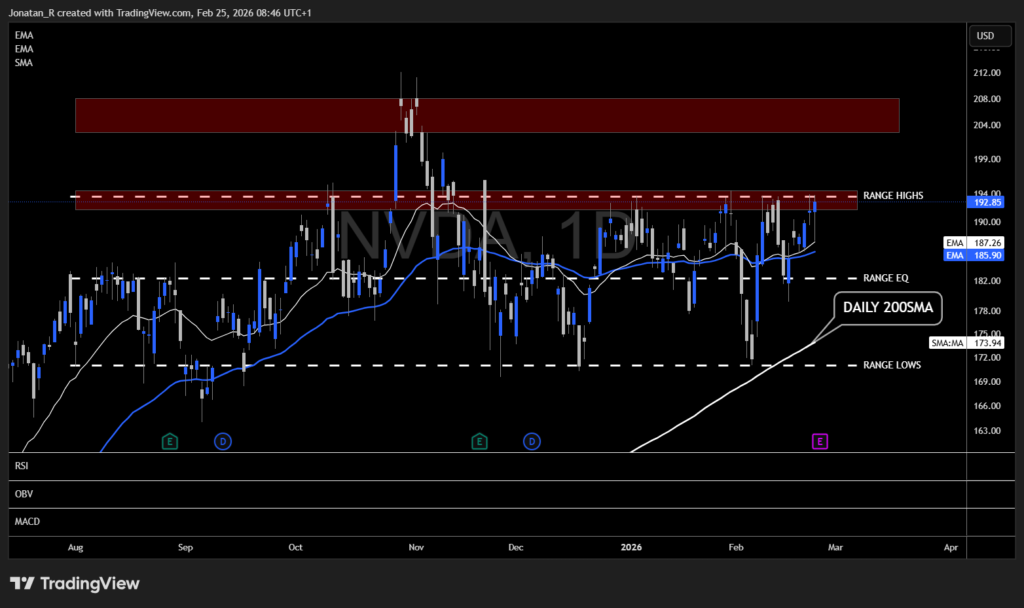Toggle the topmost EMA indicator legend label
The width and height of the screenshot is (1024, 608).
[x=21, y=36]
